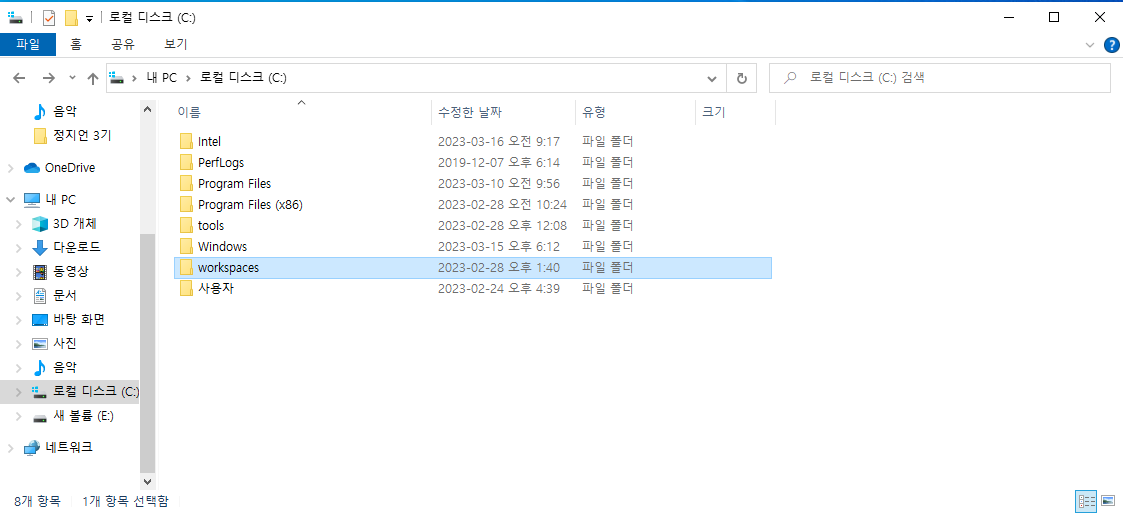Expand the ribbon with the chevron

pyautogui.click(x=1090, y=44)
